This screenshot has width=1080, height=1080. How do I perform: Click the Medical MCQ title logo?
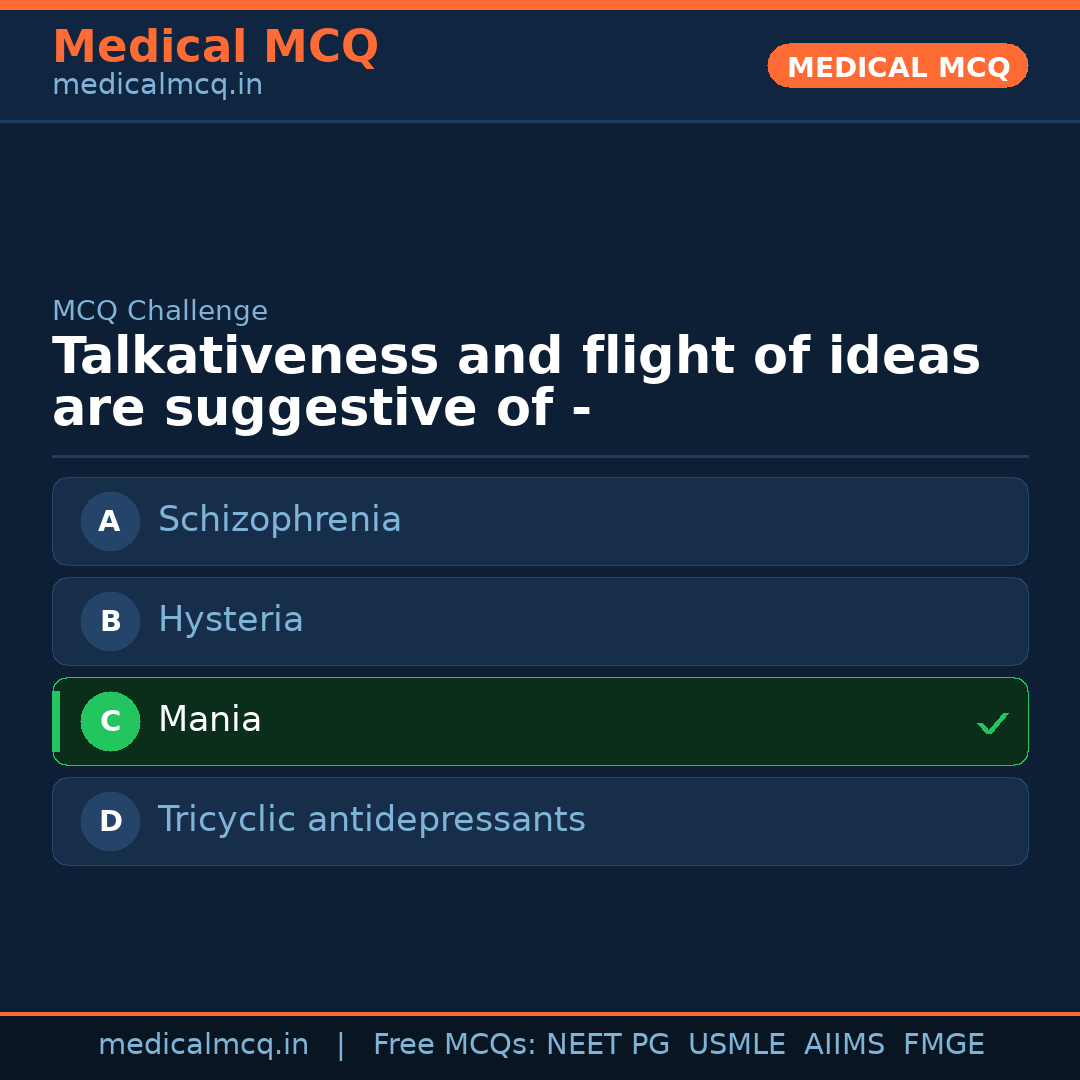(x=215, y=47)
